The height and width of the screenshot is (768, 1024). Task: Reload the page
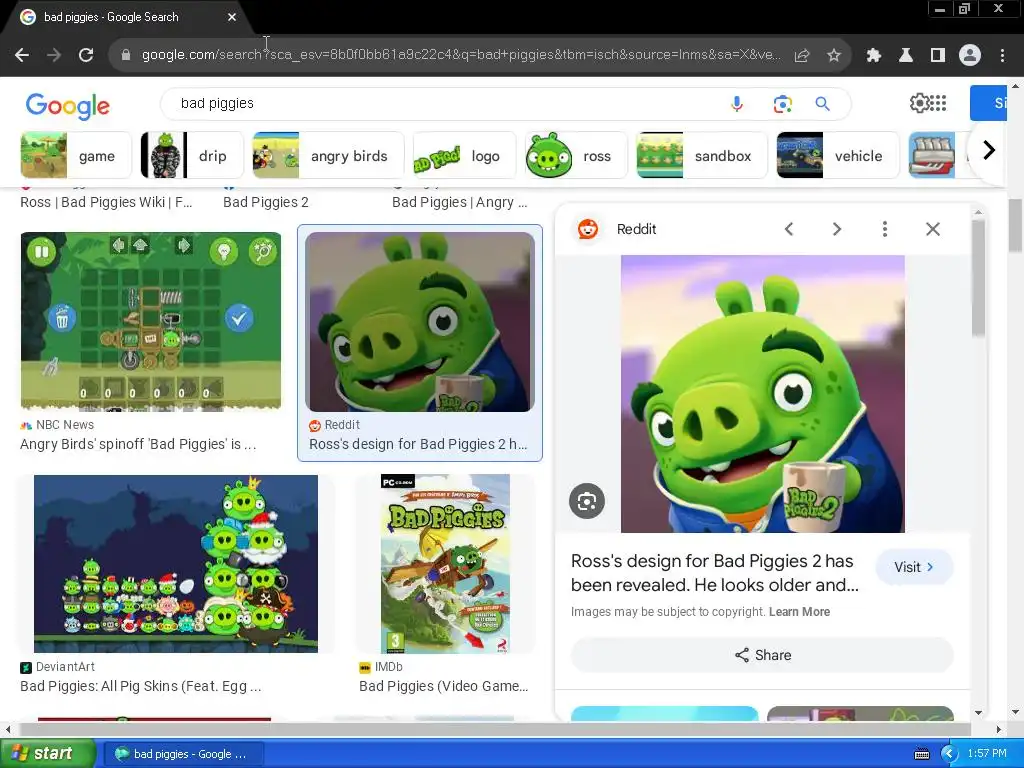tap(86, 55)
